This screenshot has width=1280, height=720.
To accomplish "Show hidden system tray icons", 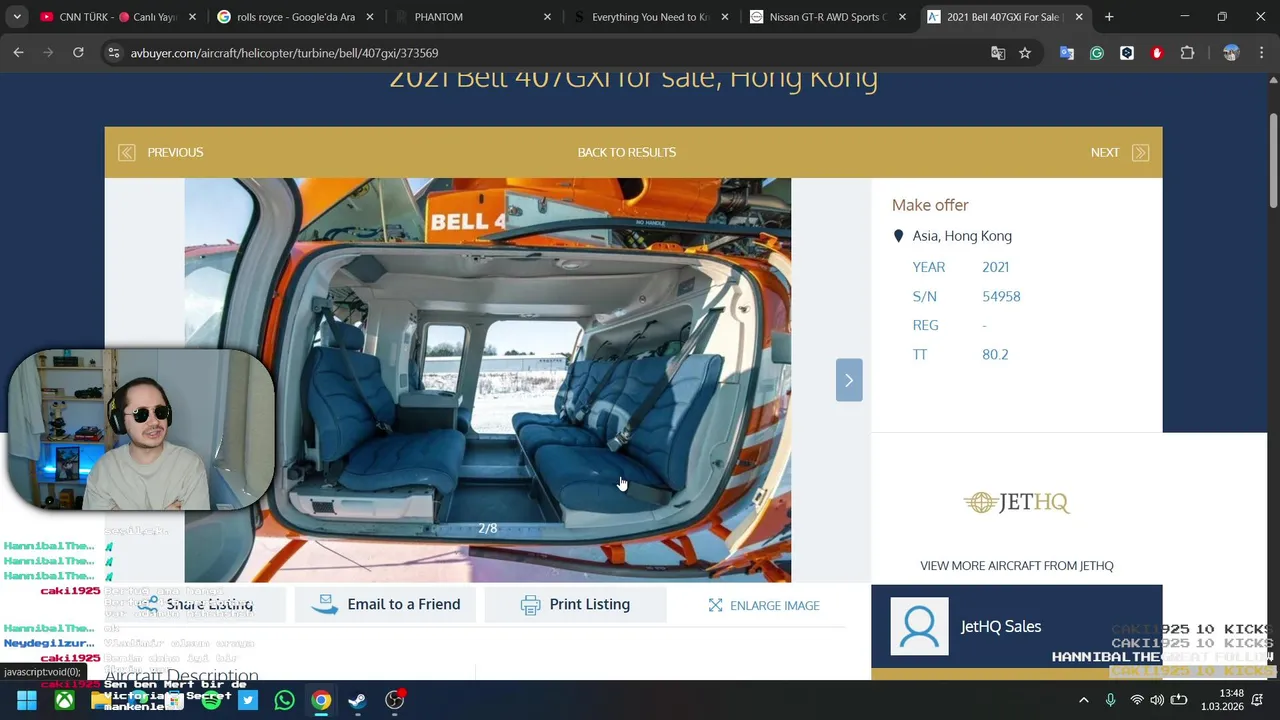I will [x=1083, y=700].
